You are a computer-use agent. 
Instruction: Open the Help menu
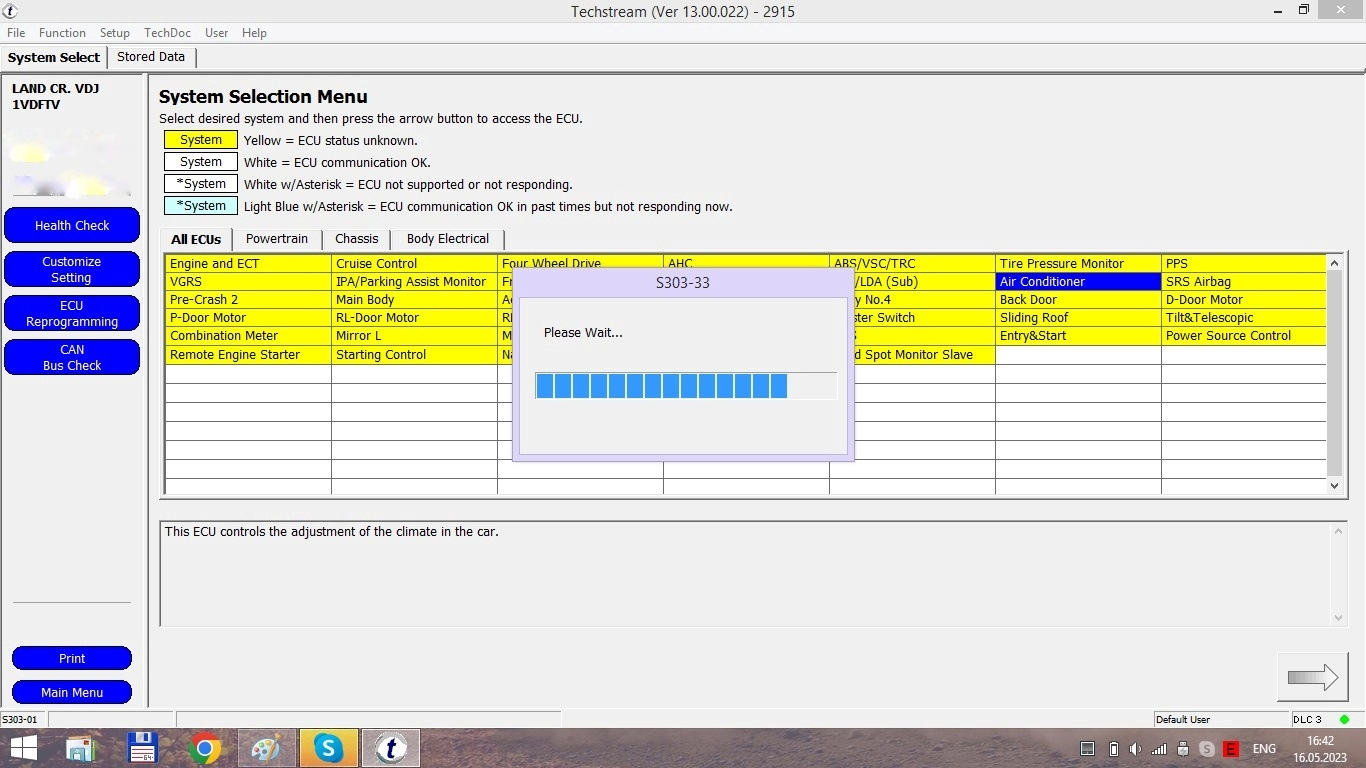[x=254, y=33]
